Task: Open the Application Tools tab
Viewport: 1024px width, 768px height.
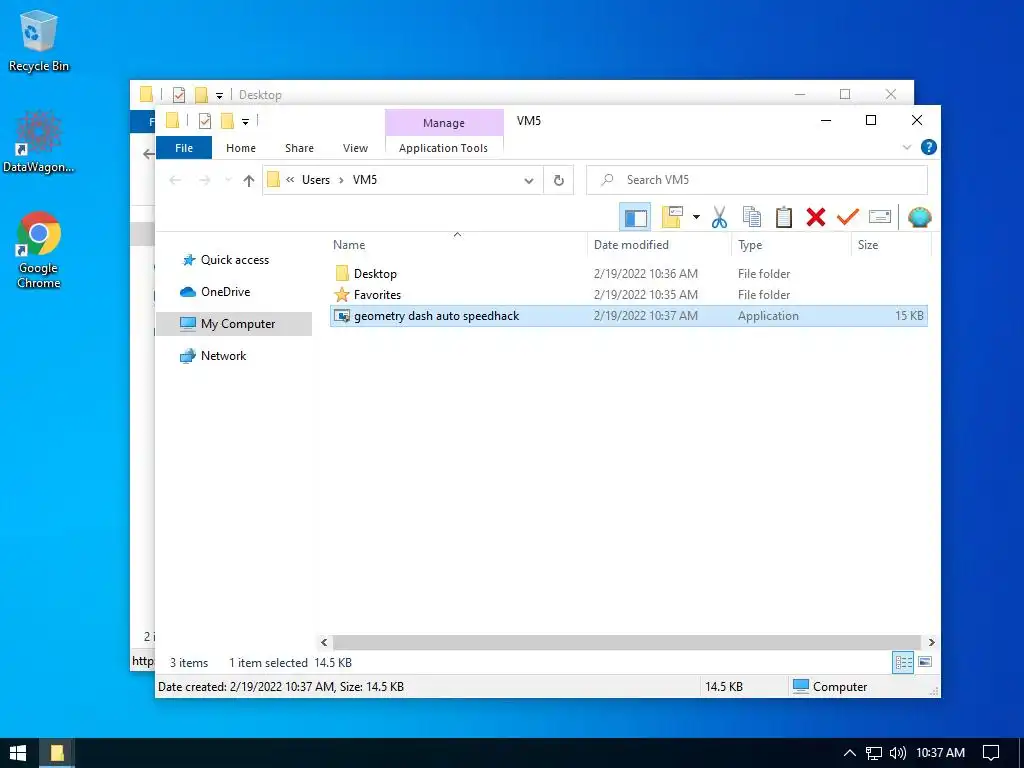Action: click(443, 148)
